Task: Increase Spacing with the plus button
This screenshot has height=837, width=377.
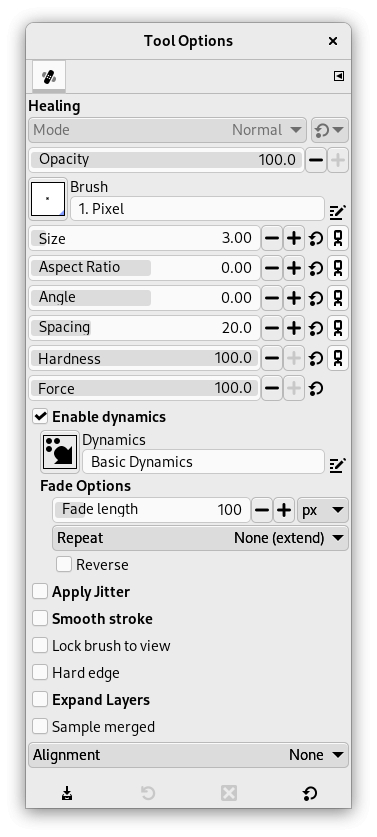Action: (x=294, y=328)
